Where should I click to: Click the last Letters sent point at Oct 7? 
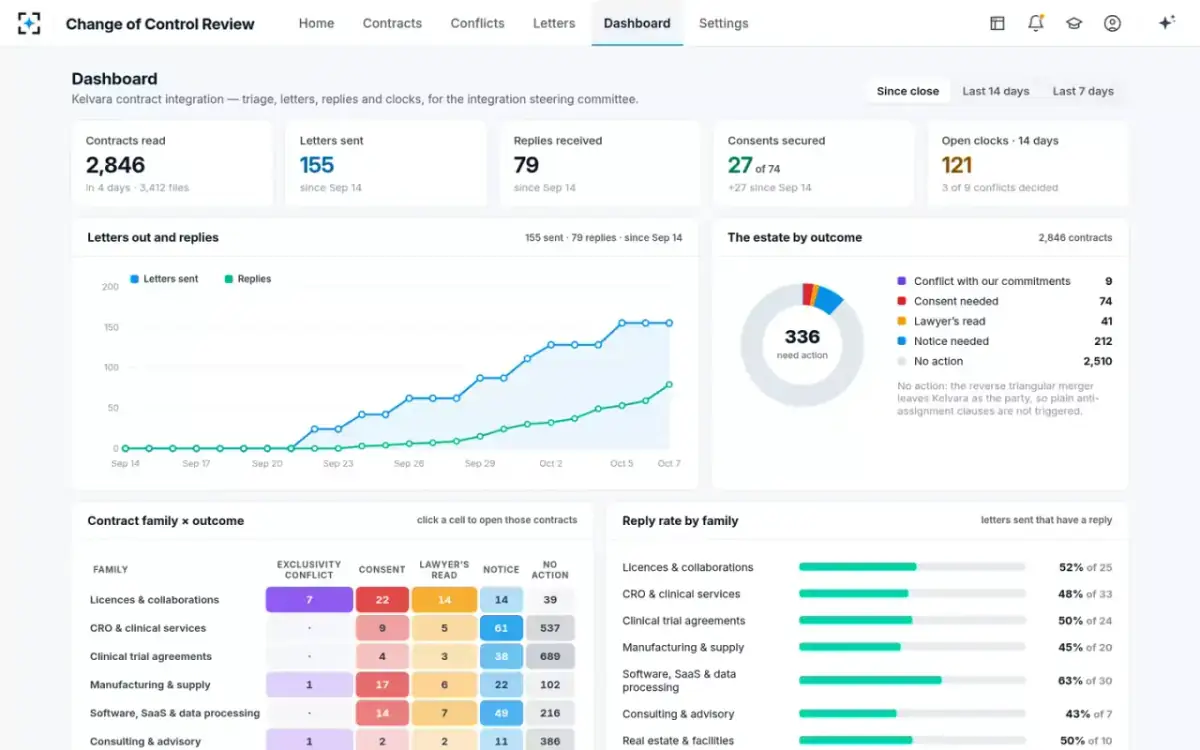(669, 323)
